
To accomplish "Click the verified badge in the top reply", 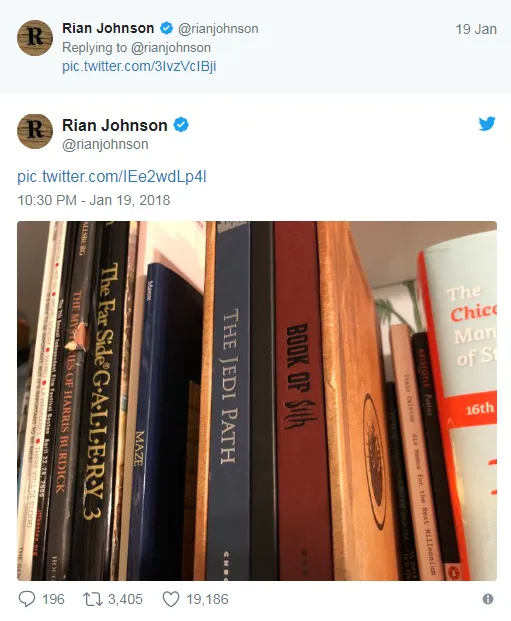I will pyautogui.click(x=166, y=28).
